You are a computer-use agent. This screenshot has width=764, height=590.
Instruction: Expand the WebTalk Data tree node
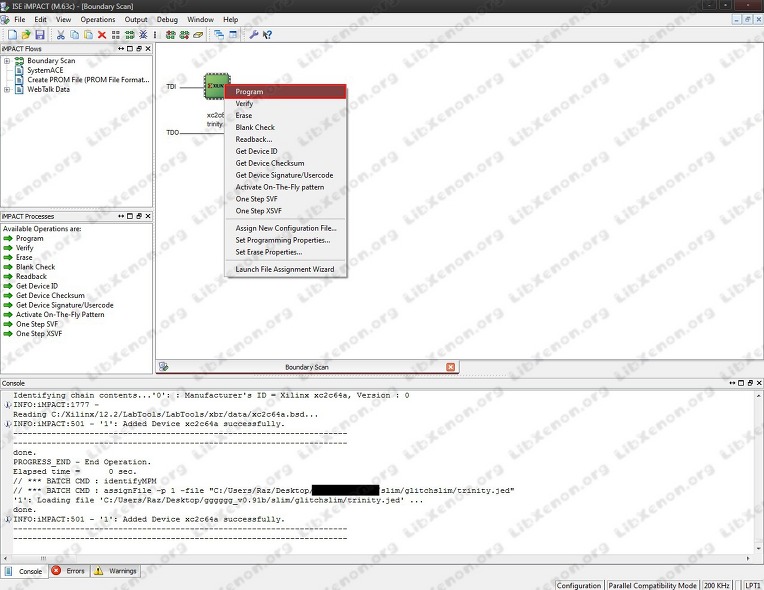(x=7, y=90)
